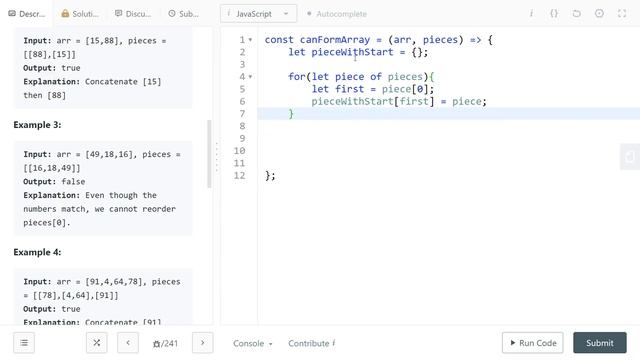Click the 'pieceWithStart[first] = piece;' code line
The image size is (640, 360).
pos(399,101)
